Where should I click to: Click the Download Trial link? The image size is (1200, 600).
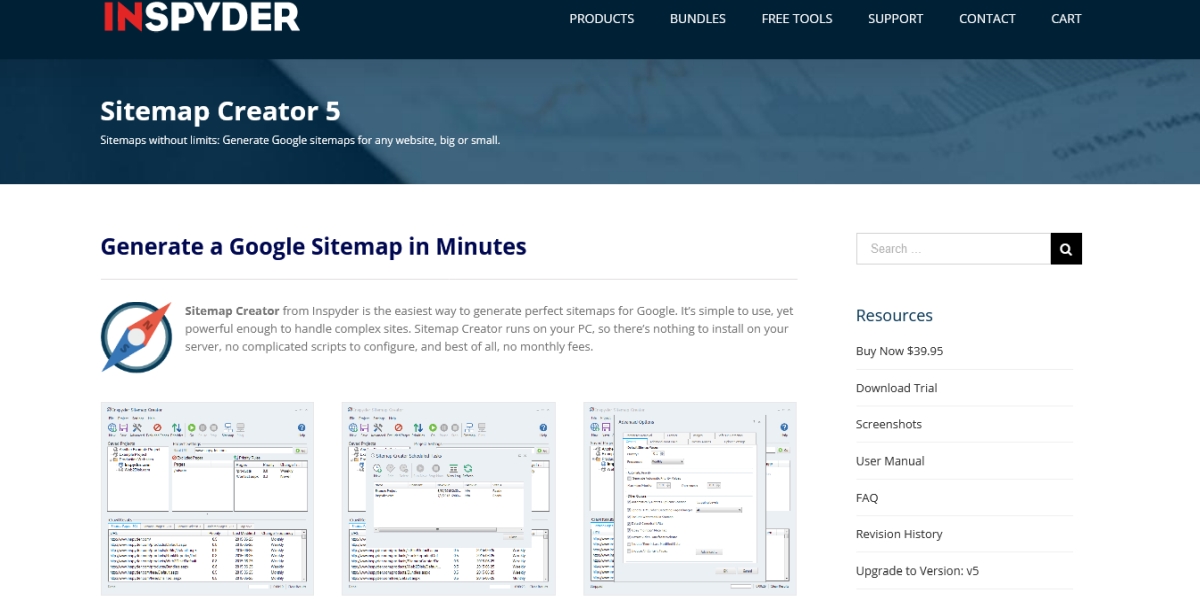(896, 388)
